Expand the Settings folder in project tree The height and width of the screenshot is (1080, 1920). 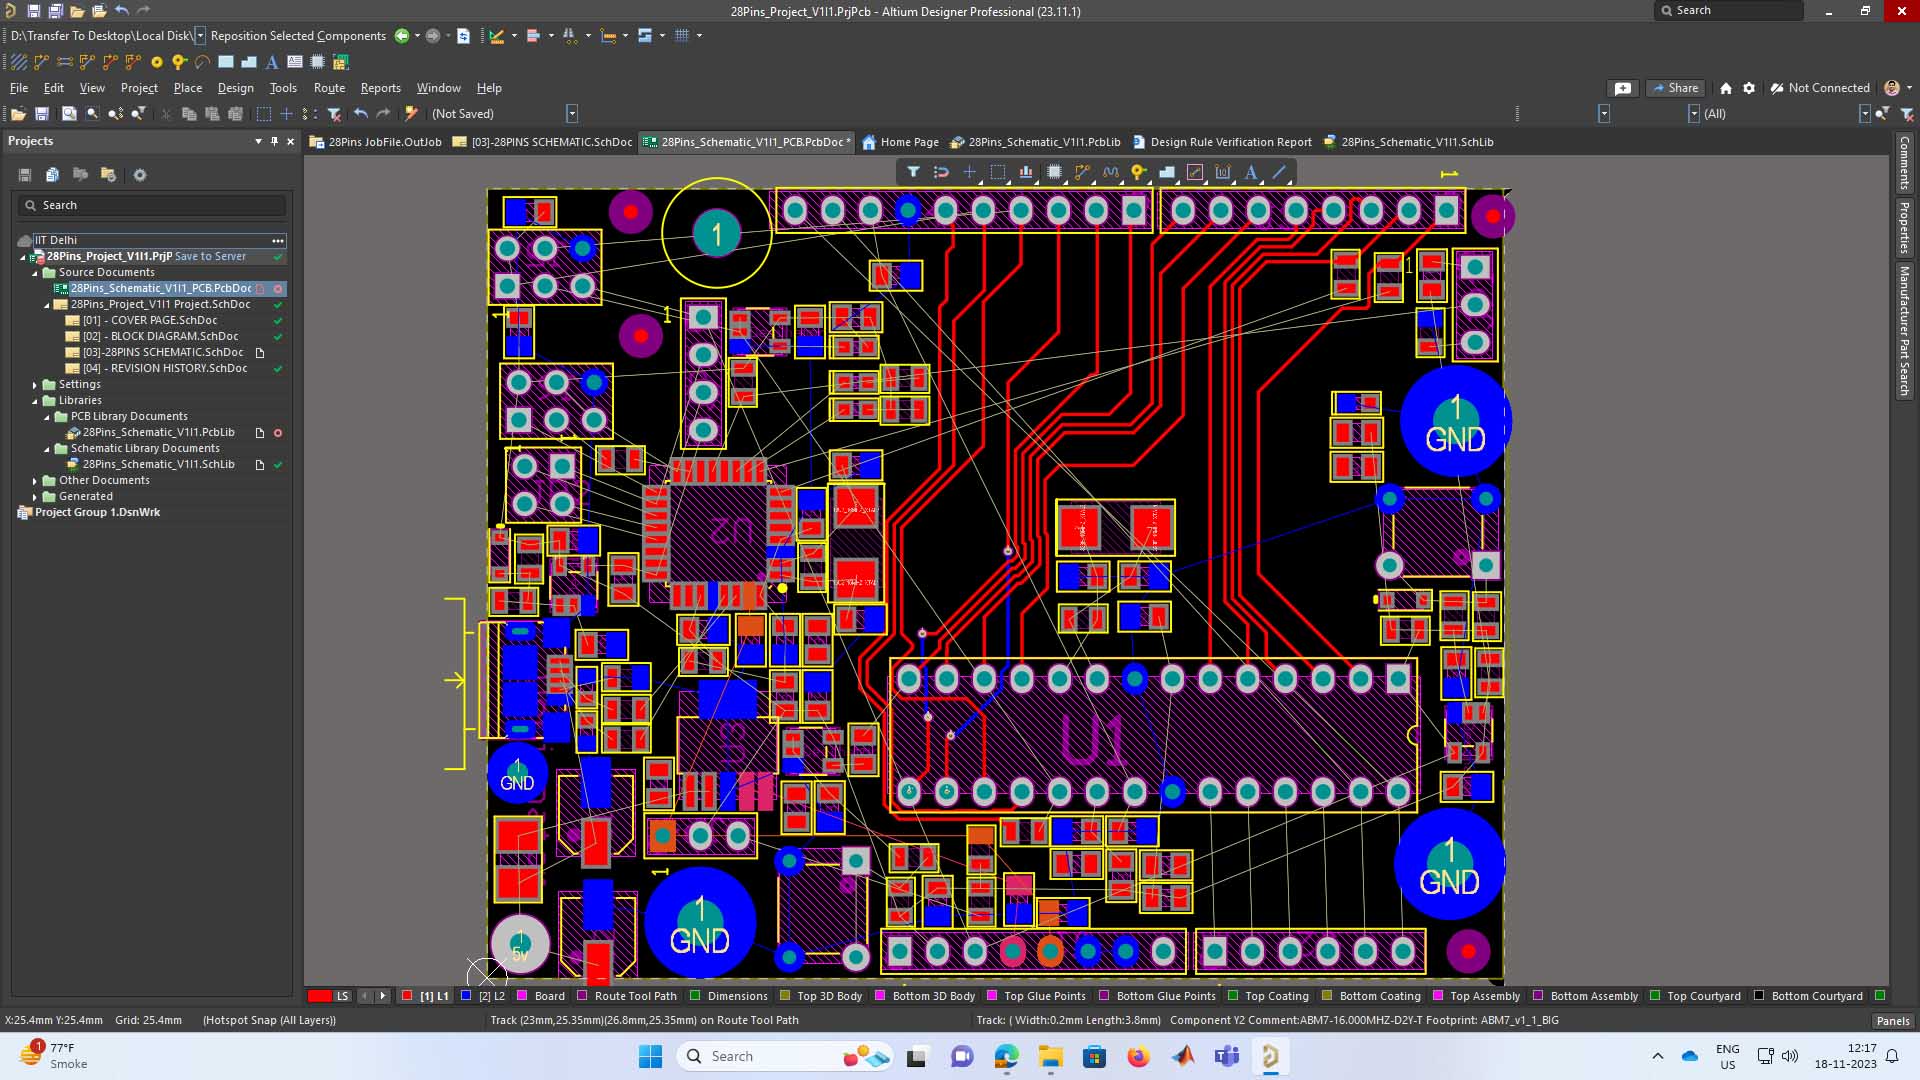coord(35,384)
